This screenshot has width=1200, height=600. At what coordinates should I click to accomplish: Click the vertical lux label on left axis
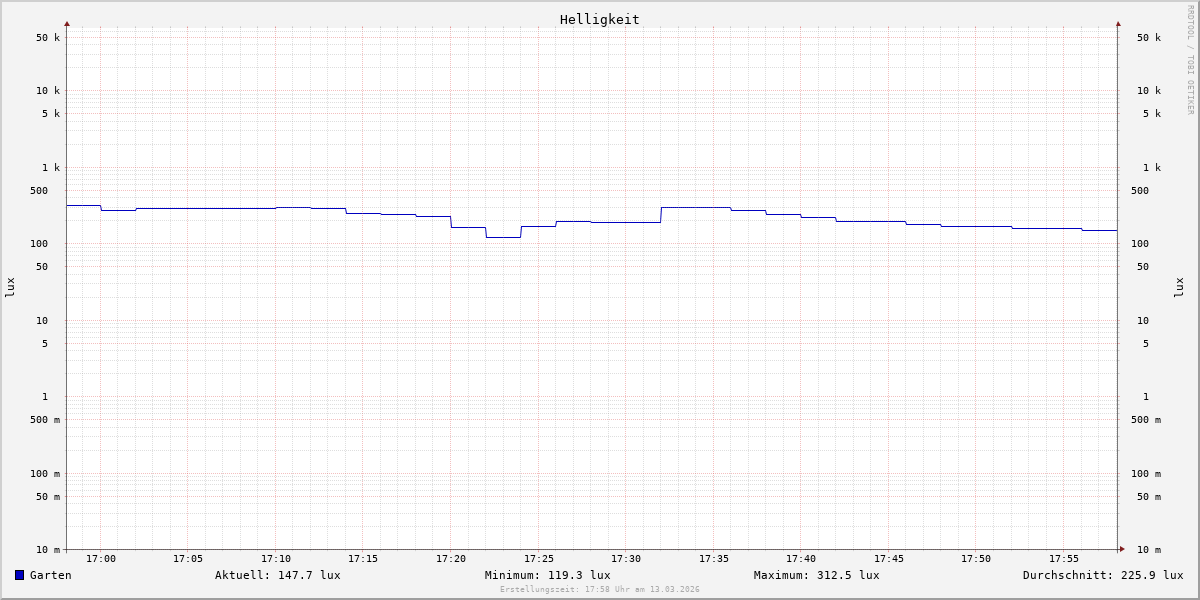pos(10,287)
